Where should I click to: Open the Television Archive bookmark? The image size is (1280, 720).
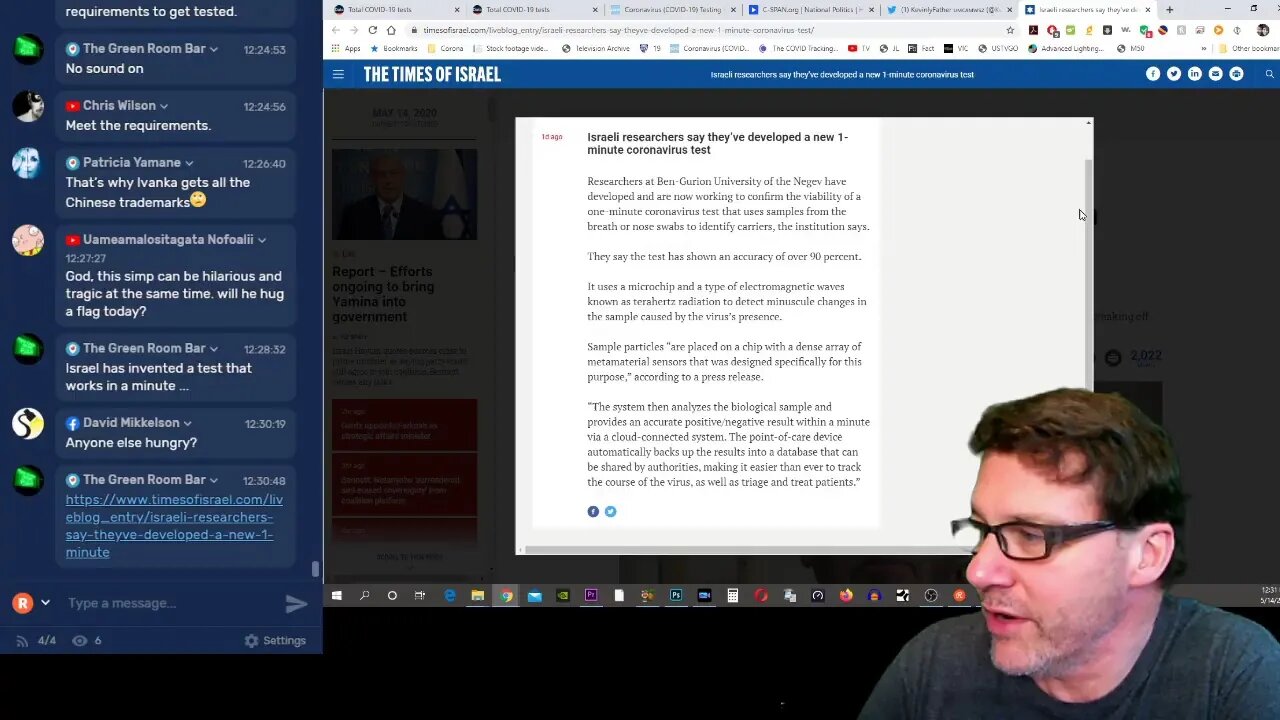[596, 48]
